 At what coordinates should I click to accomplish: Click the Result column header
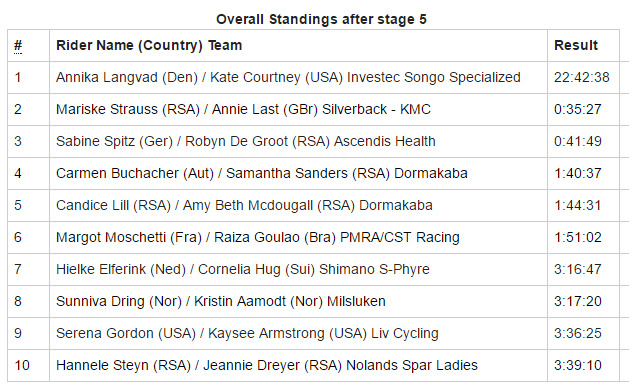pyautogui.click(x=576, y=45)
